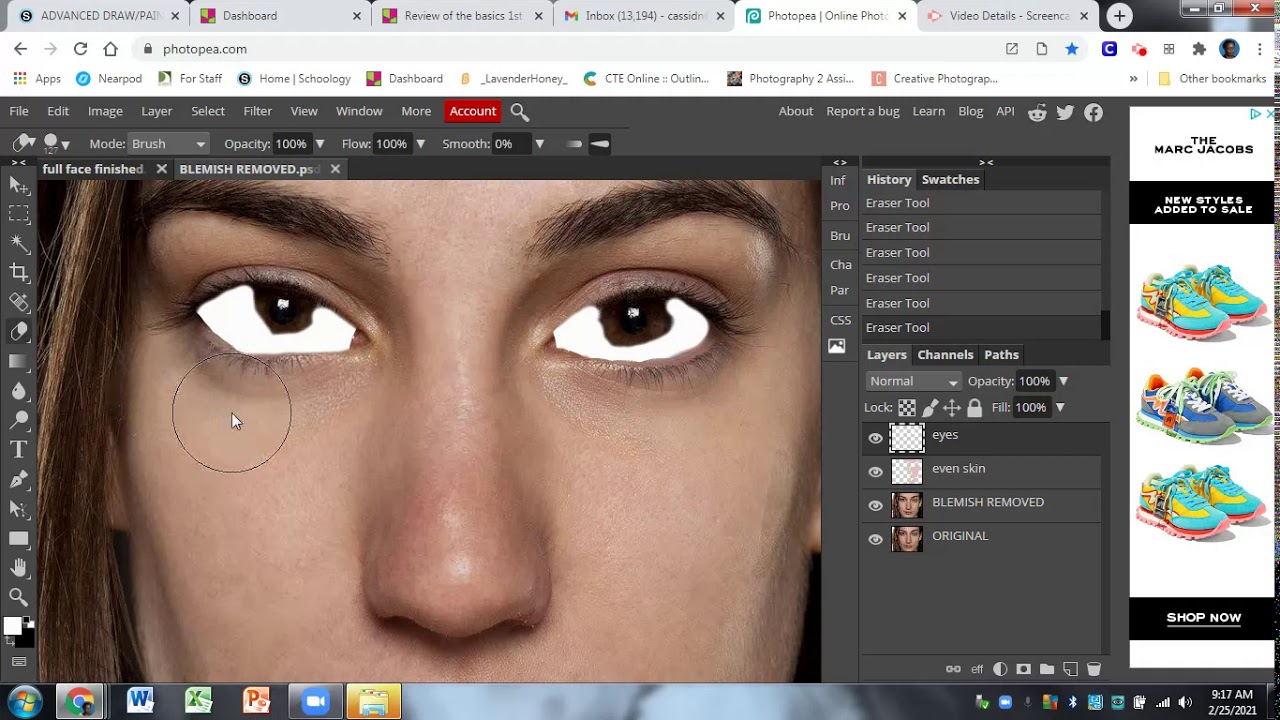
Task: Hide the even skin layer
Action: coord(876,472)
